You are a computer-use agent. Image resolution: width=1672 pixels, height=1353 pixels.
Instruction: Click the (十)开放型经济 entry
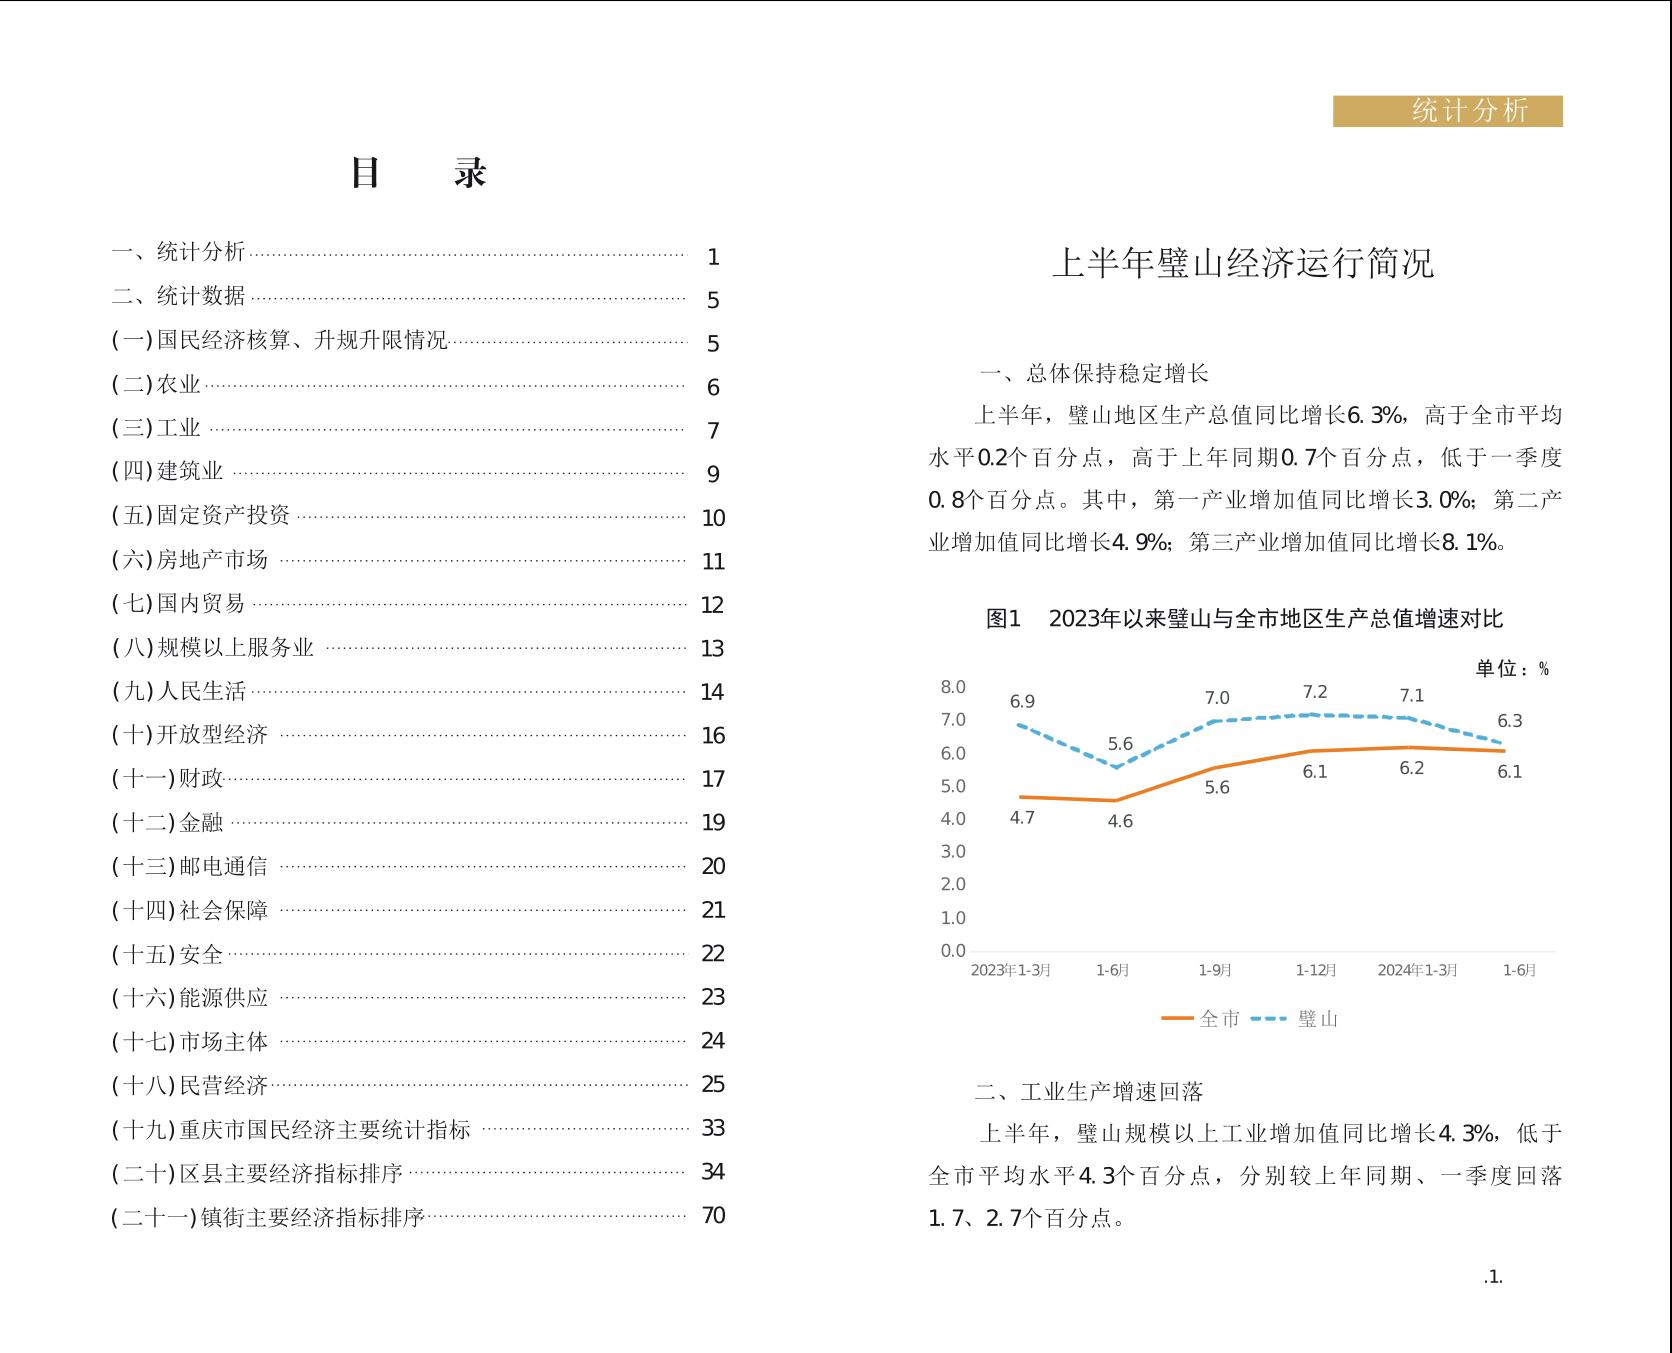pyautogui.click(x=418, y=735)
